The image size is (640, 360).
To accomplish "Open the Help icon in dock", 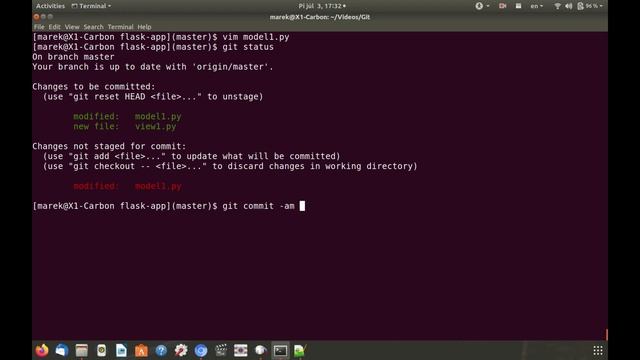I will point(161,350).
